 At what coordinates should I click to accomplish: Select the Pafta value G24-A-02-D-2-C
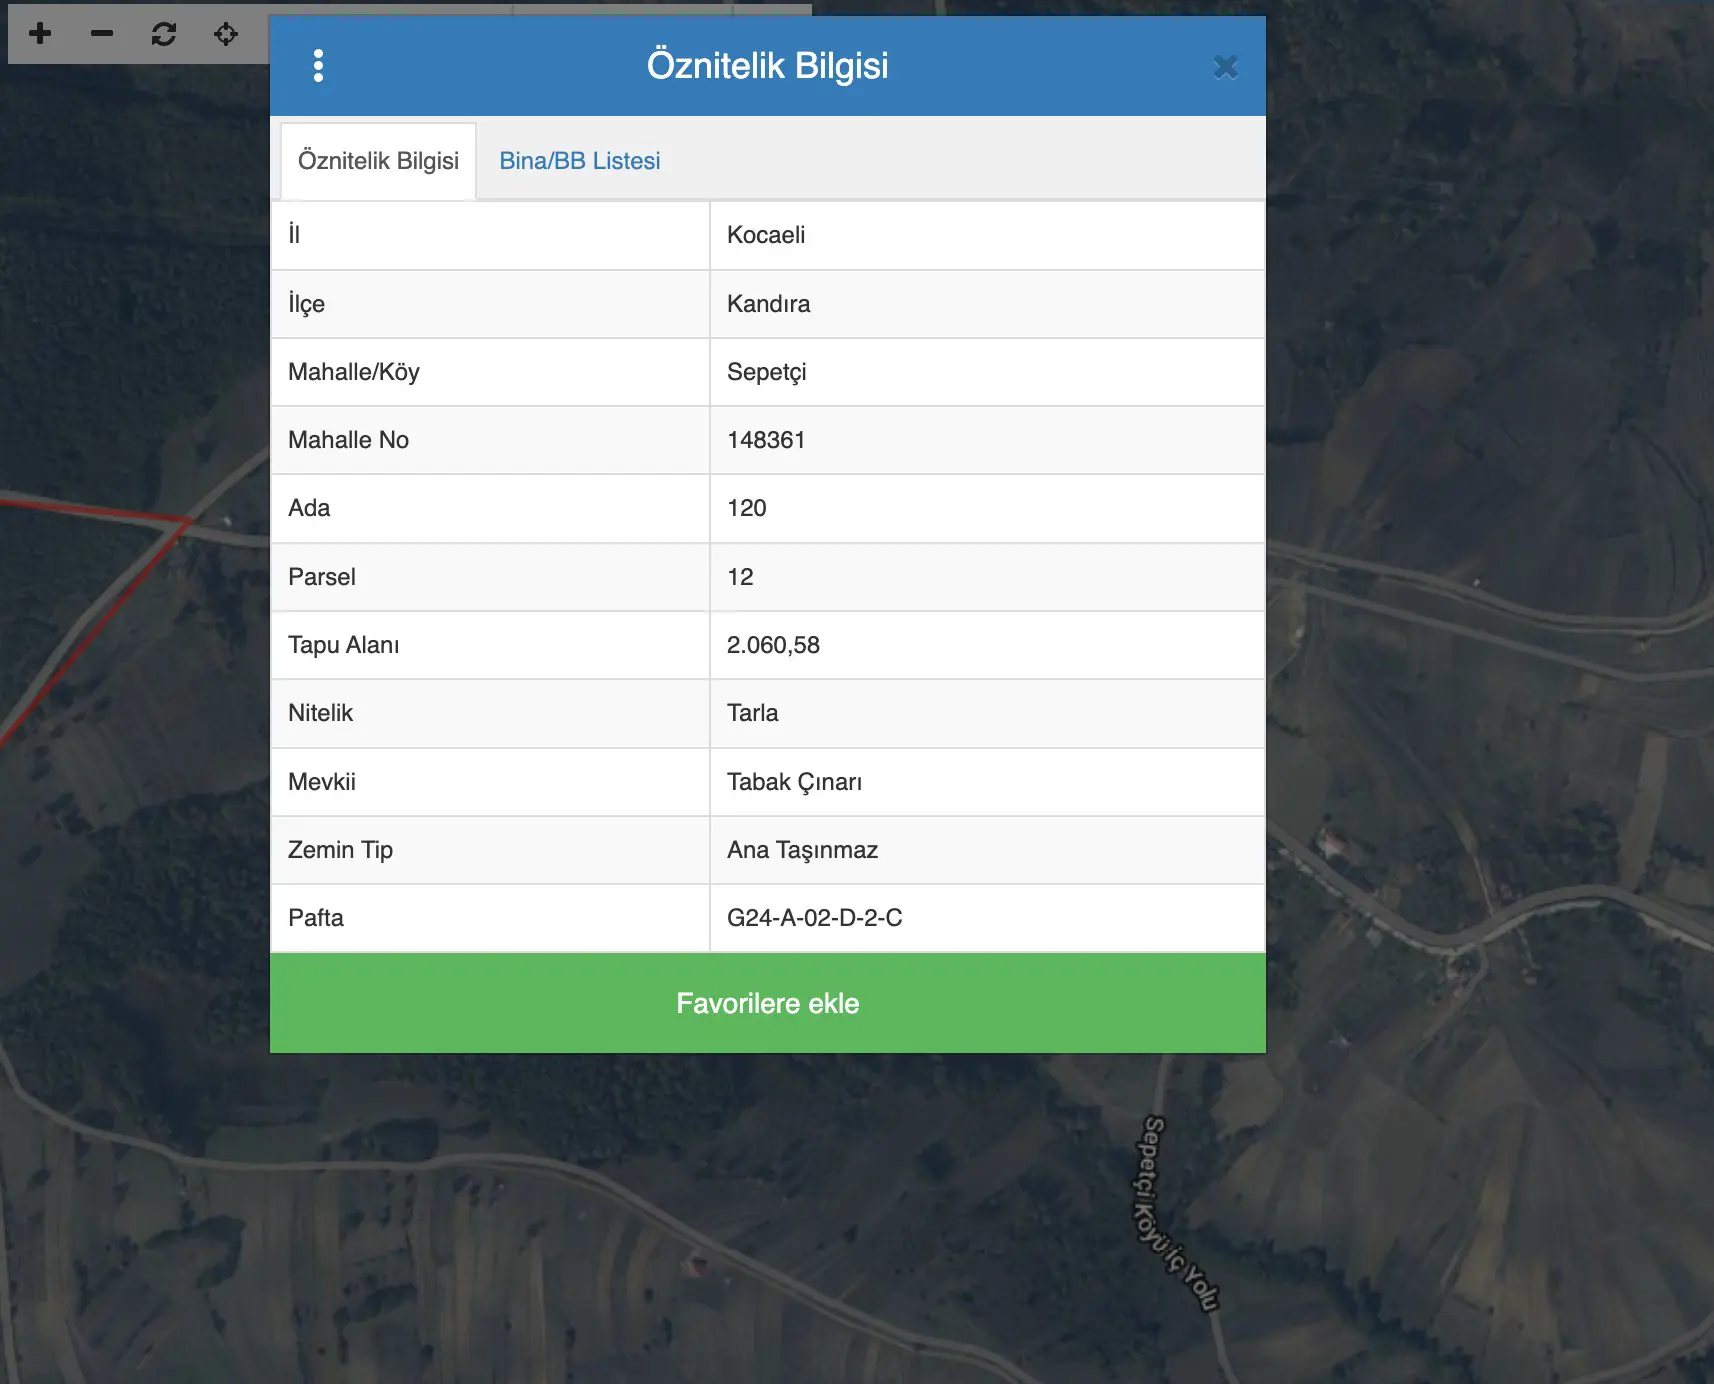(814, 918)
